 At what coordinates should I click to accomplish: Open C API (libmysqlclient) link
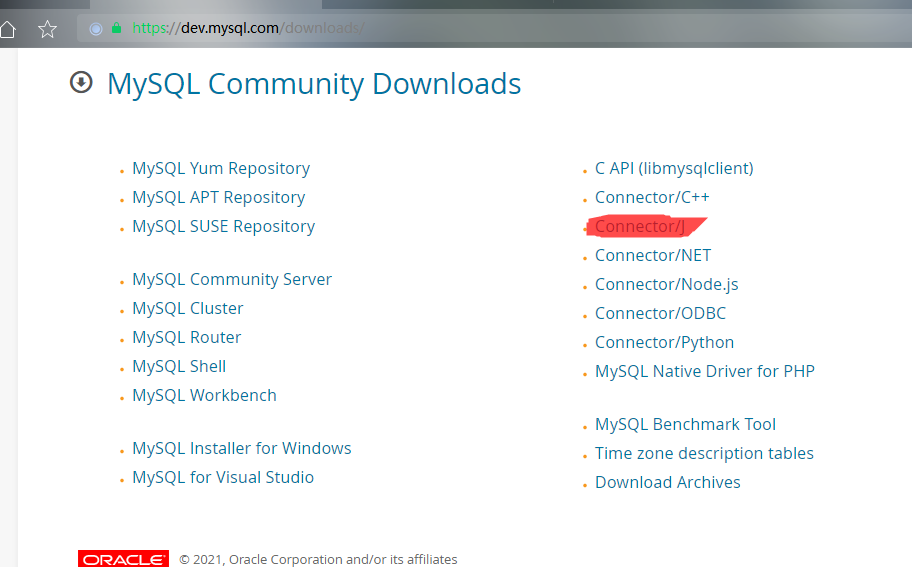click(674, 169)
